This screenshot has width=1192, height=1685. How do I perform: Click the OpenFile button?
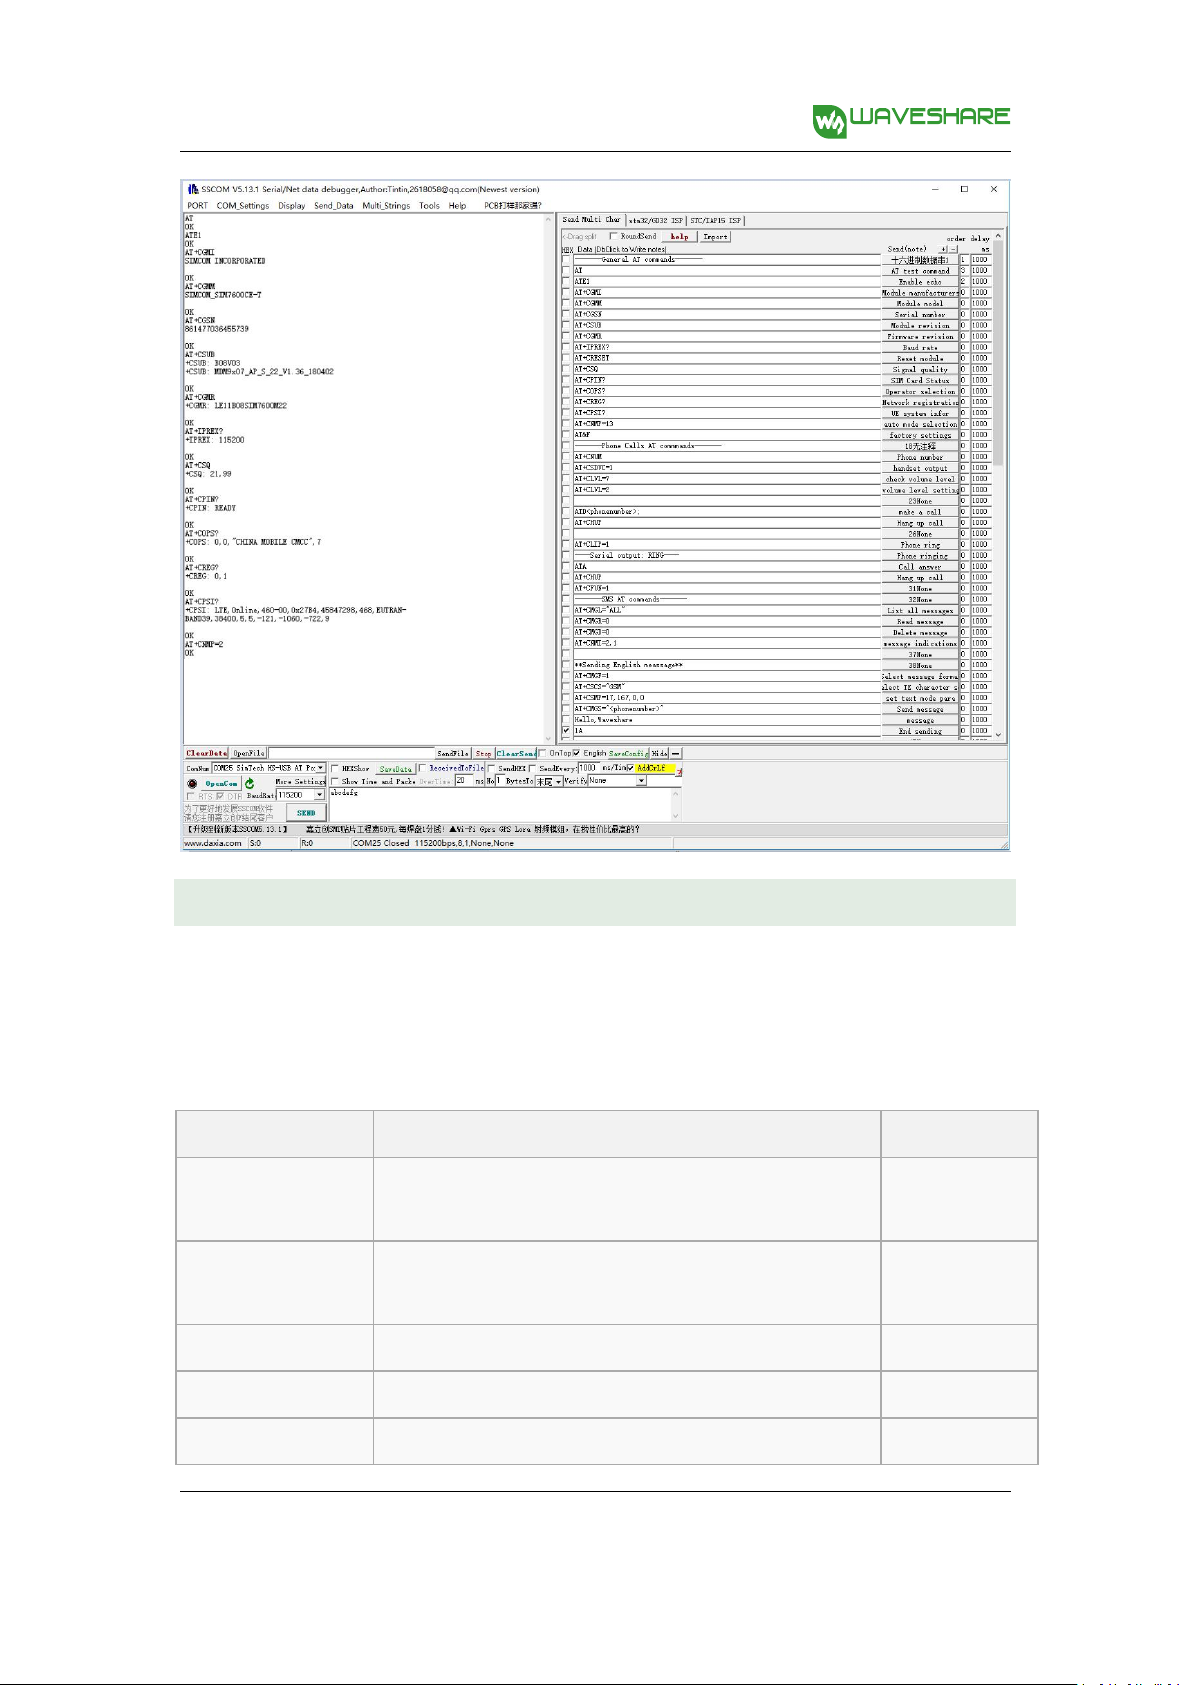[x=249, y=753]
